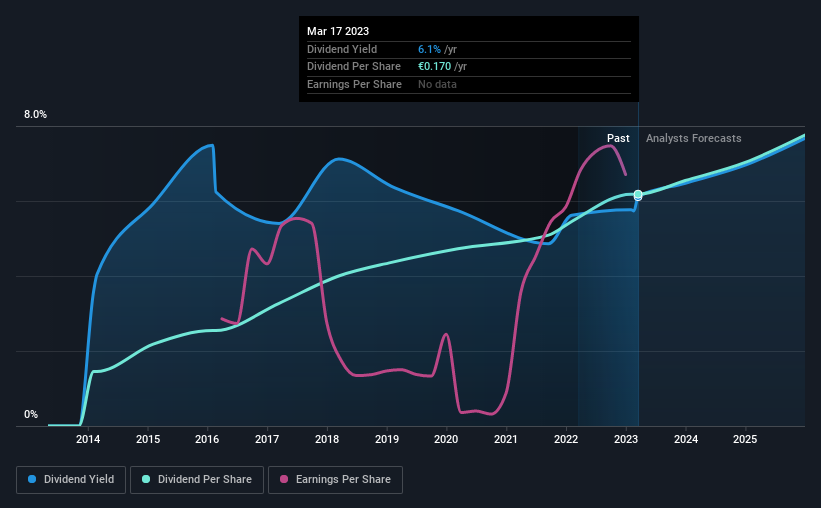Screen dimensions: 821x508
Task: Select the 2016 x-axis label
Action: 207,439
